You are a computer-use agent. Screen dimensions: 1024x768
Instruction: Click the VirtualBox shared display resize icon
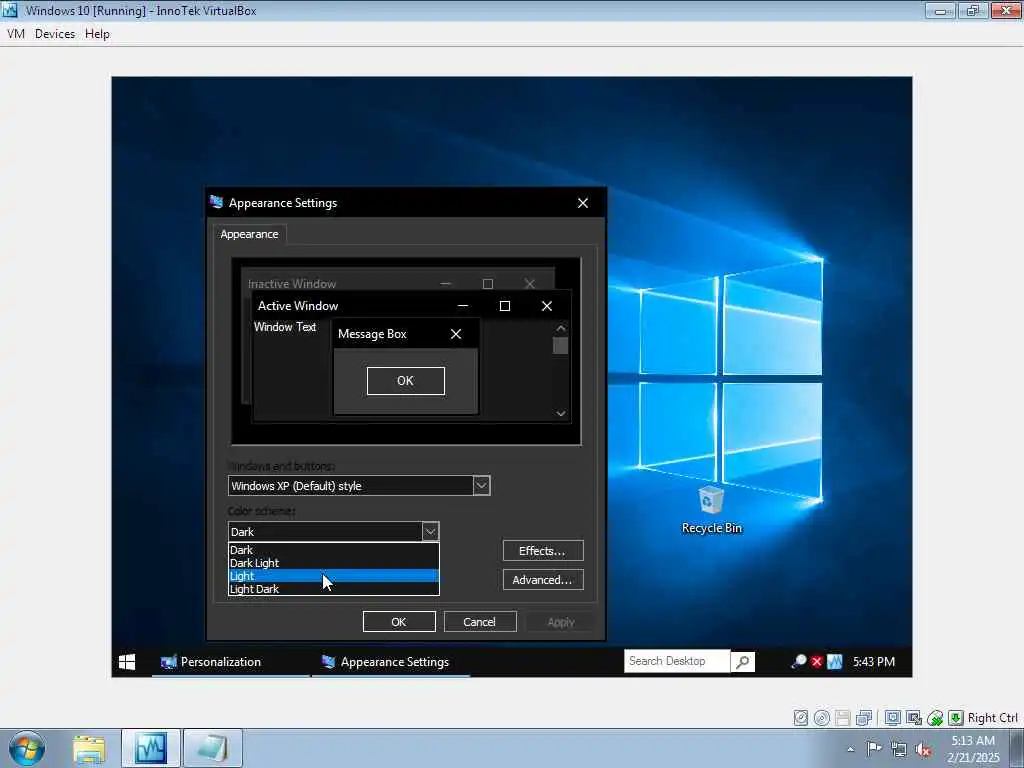point(914,718)
